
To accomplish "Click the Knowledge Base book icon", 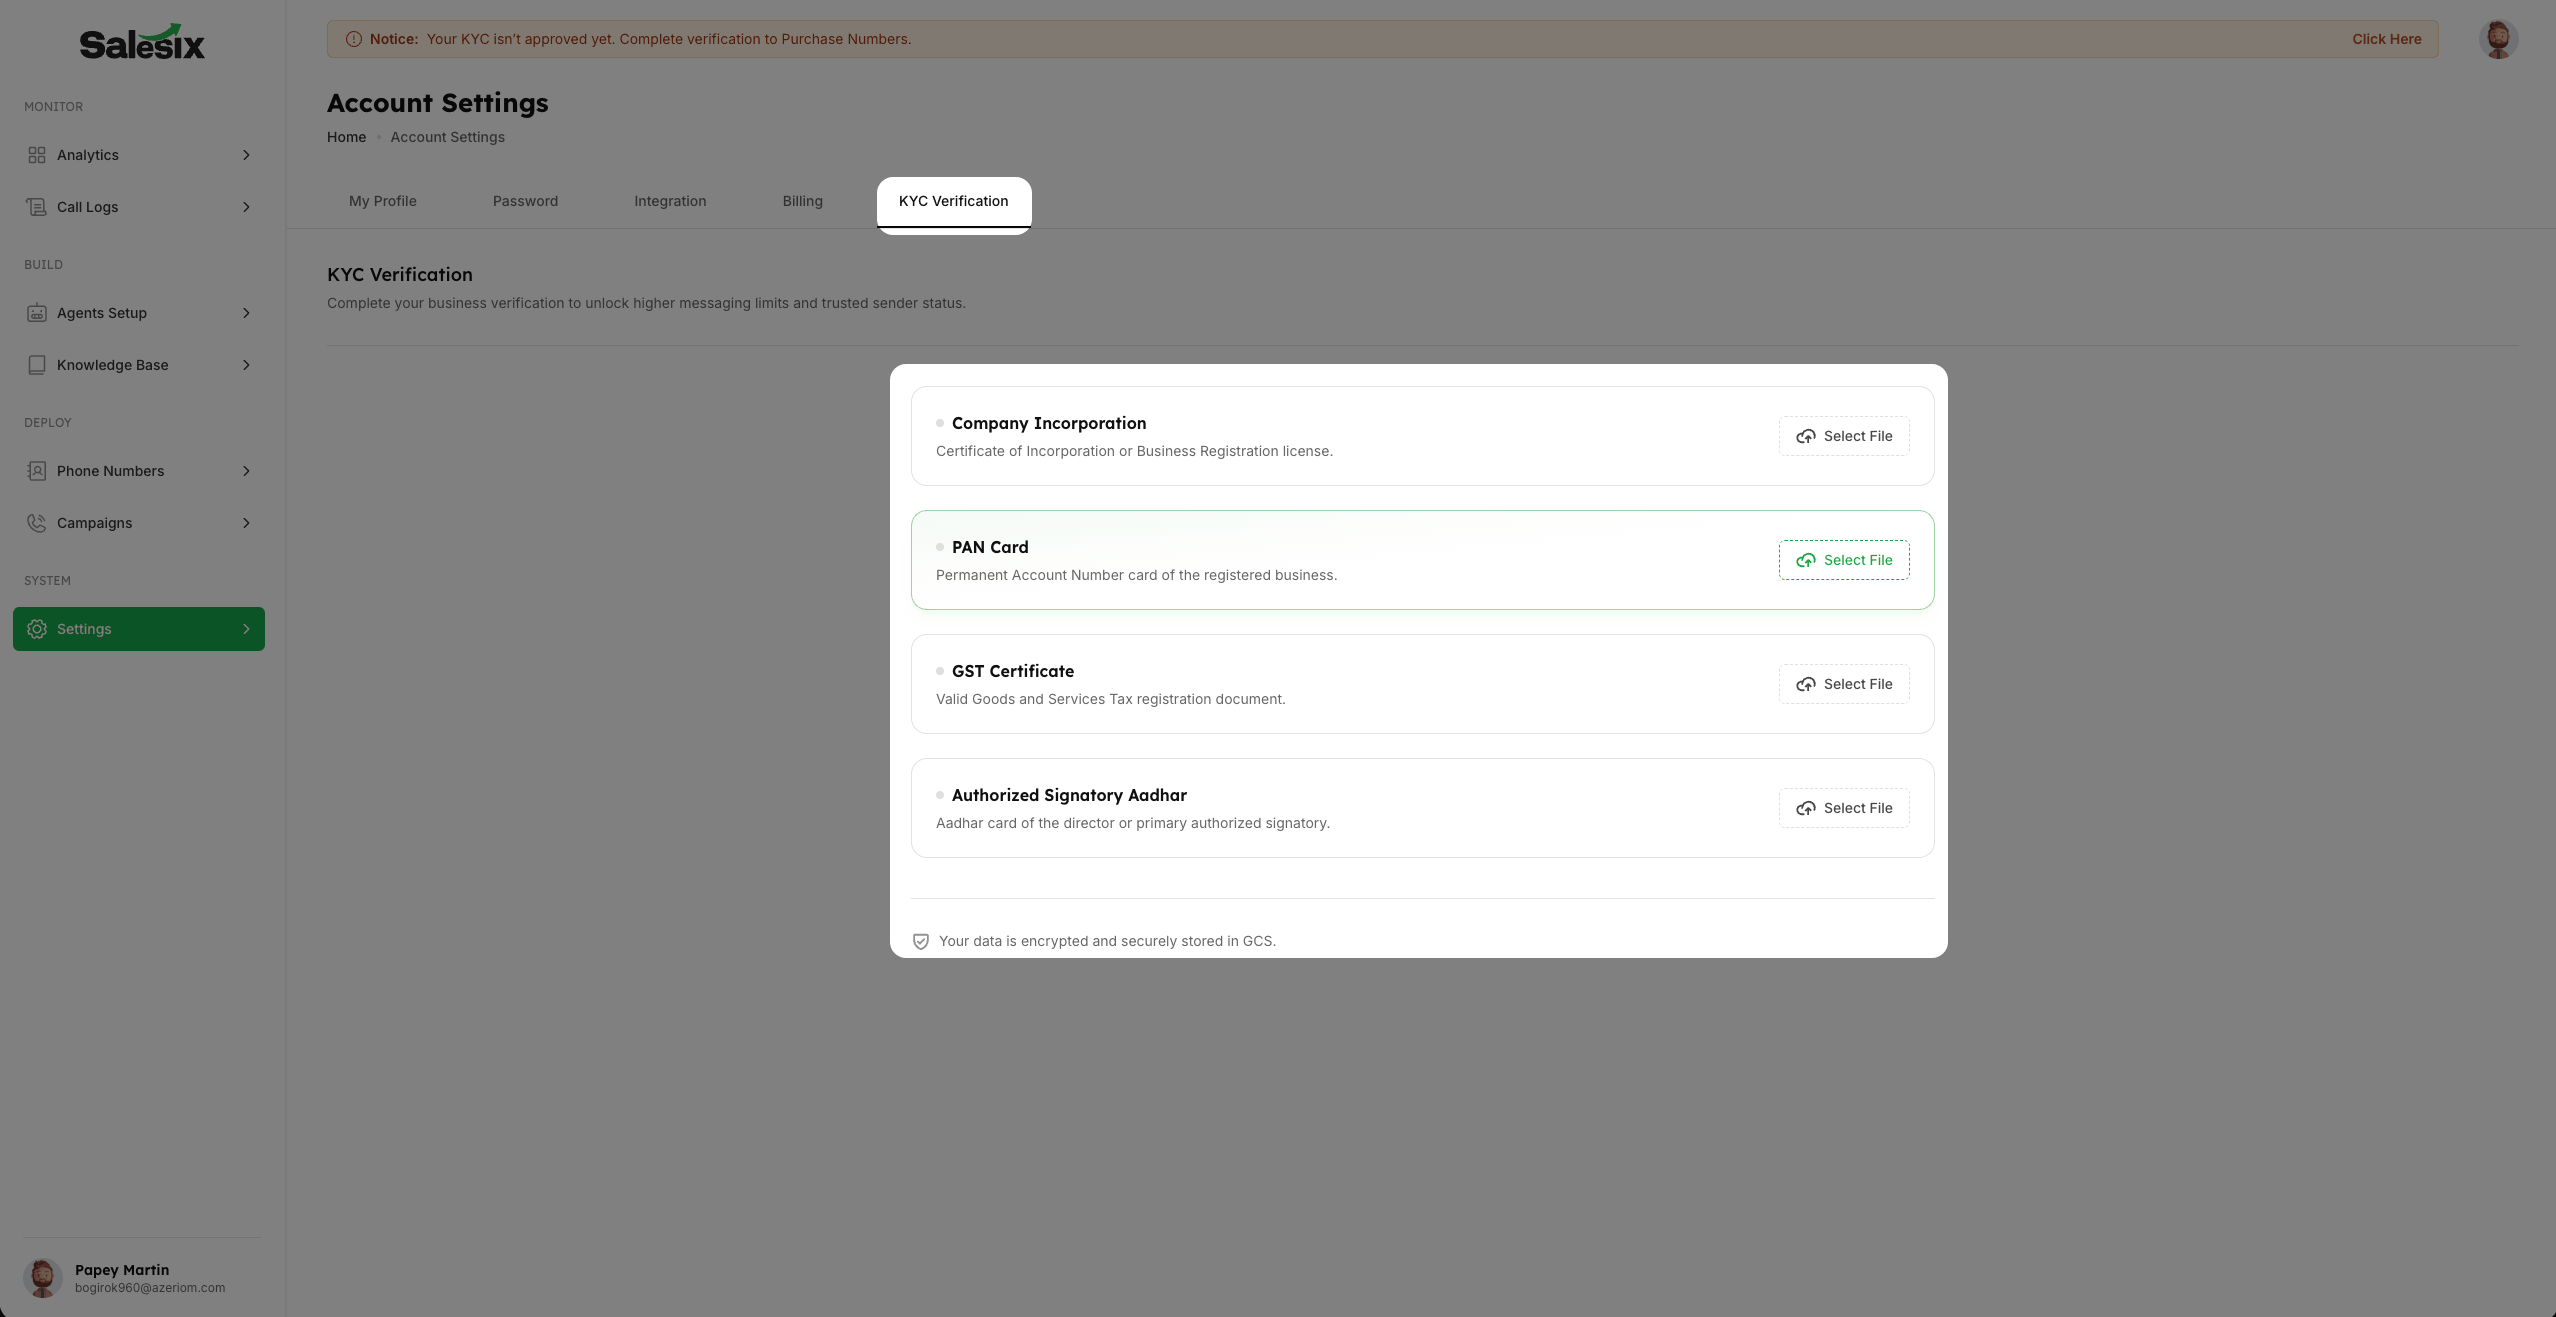I will click(37, 365).
